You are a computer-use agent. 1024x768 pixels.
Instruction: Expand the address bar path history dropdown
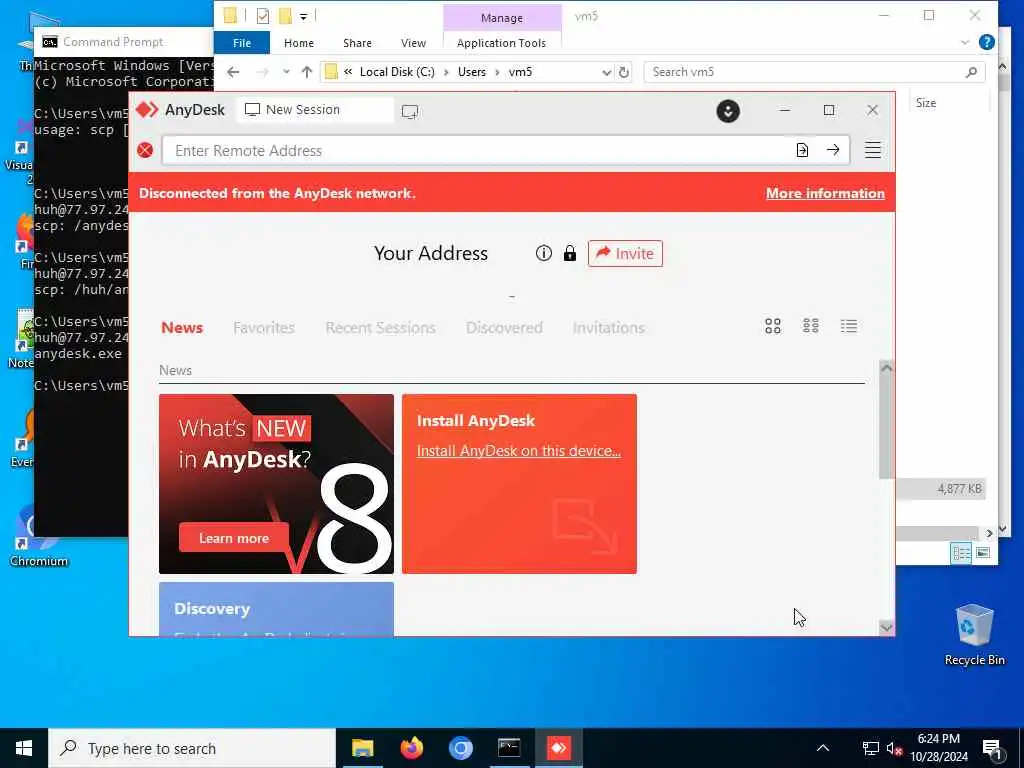[x=607, y=72]
